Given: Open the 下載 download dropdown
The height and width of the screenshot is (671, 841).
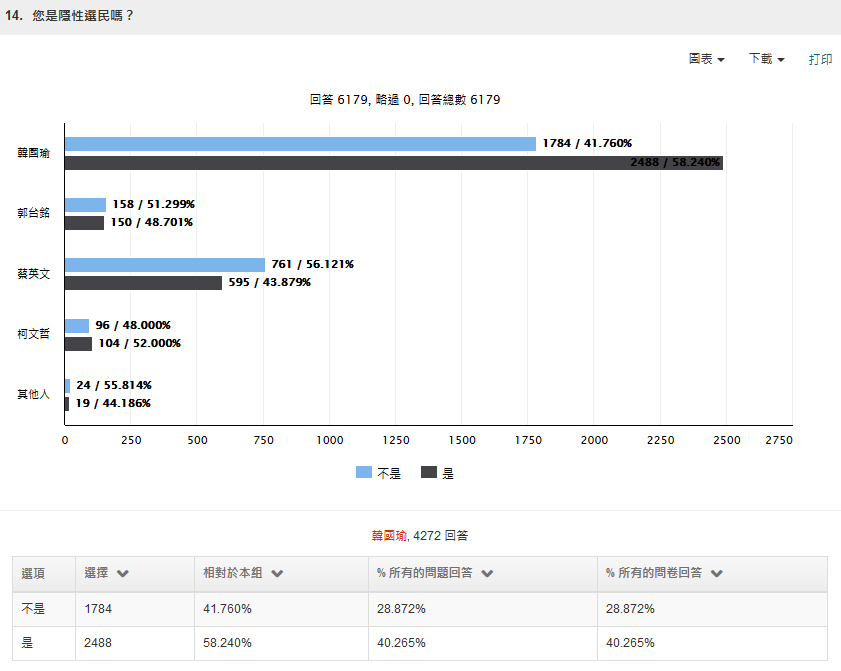Looking at the screenshot, I should coord(766,59).
